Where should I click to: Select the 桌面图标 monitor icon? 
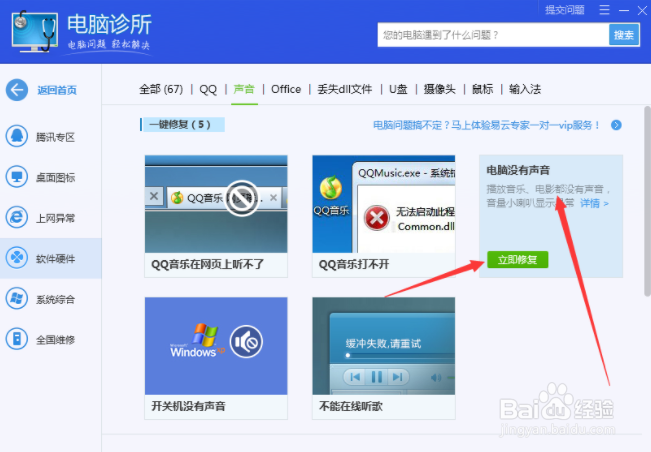(x=17, y=177)
